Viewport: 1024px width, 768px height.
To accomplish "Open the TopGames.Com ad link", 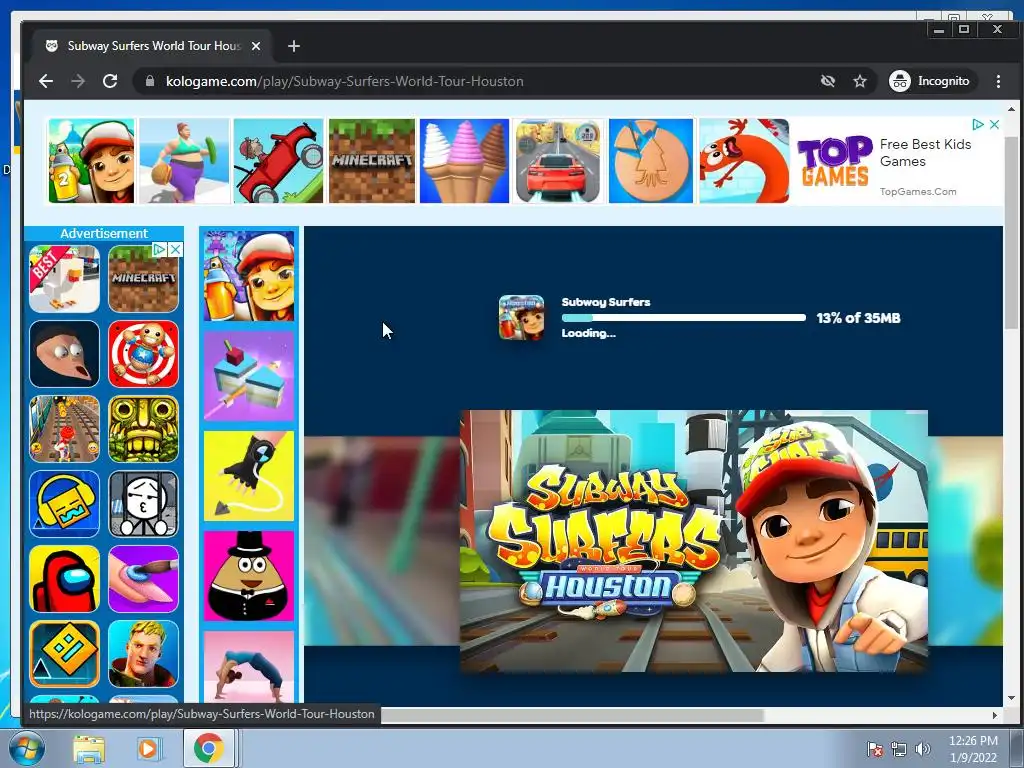I will tap(918, 191).
